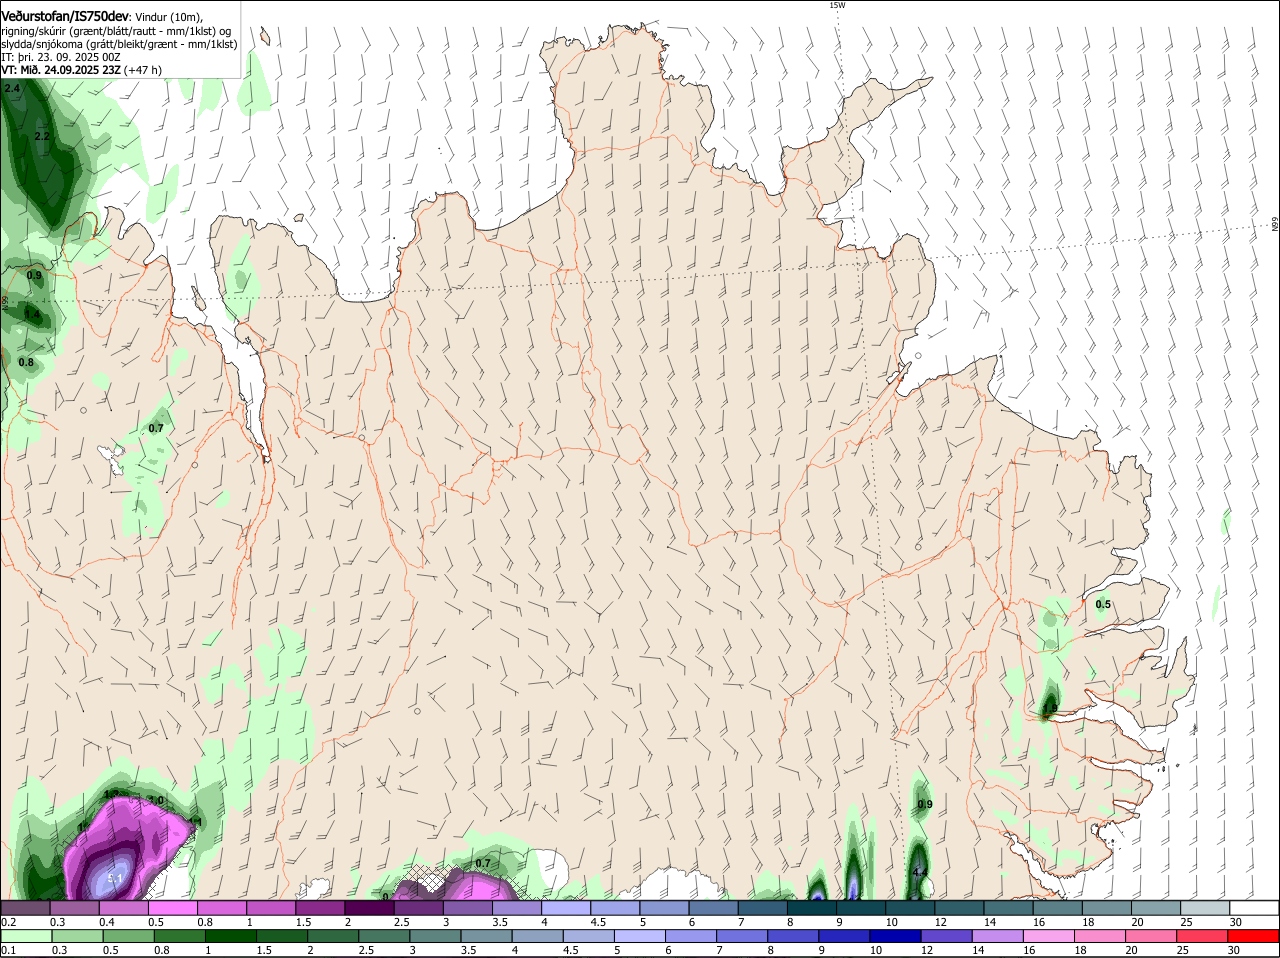Click the '2.2' precipitation value on the map

tap(42, 136)
